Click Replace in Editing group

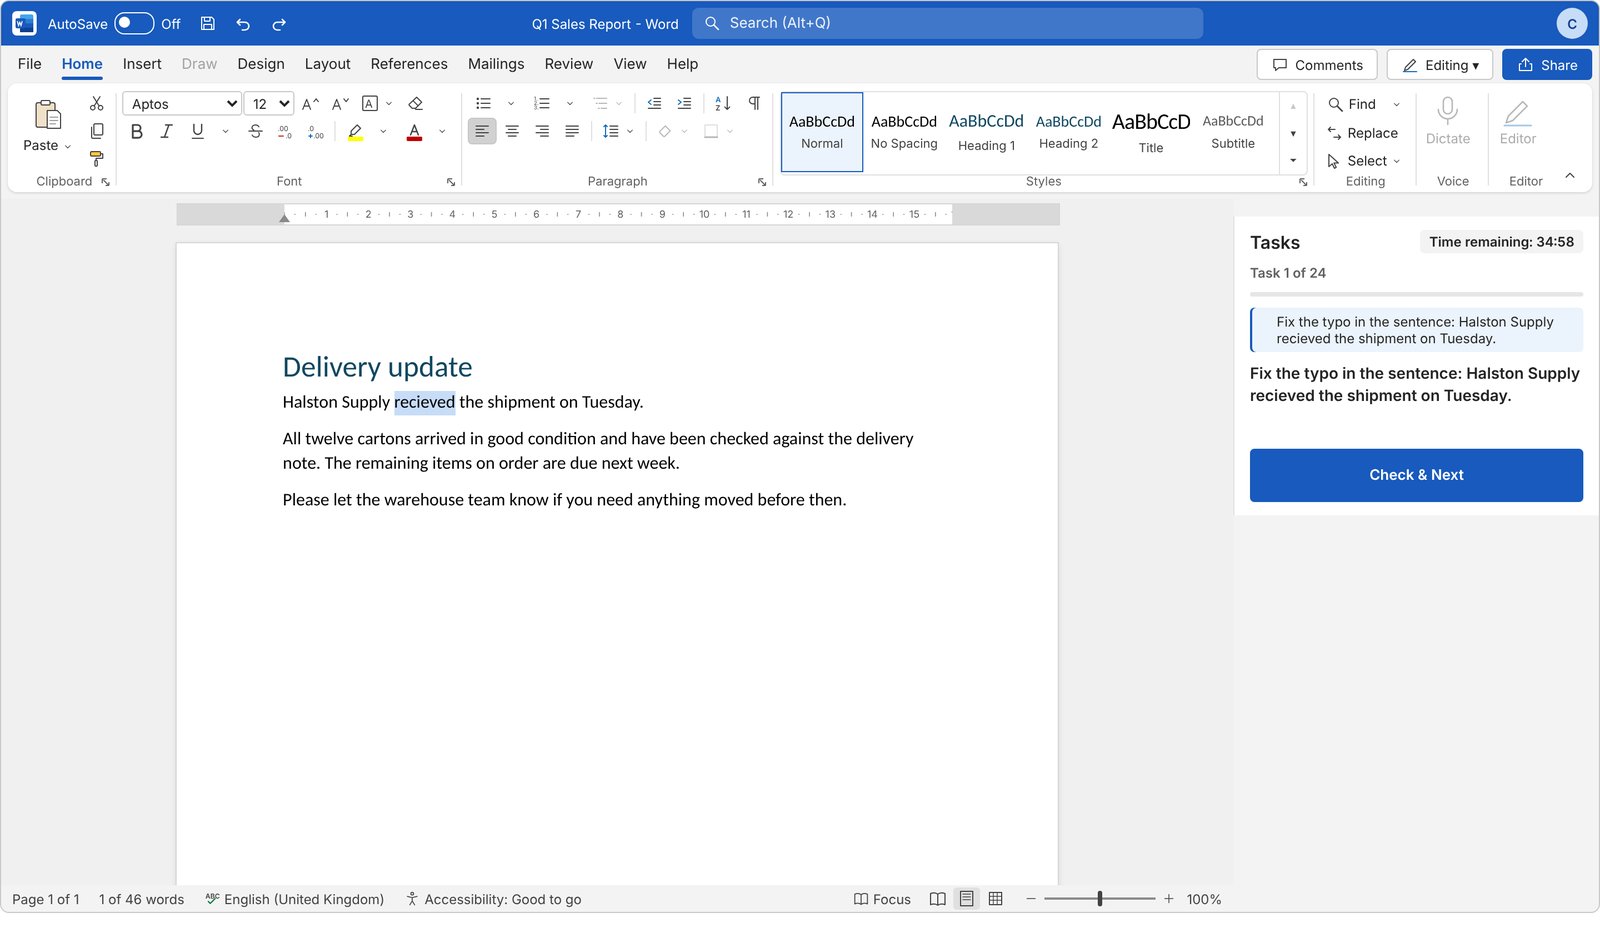pyautogui.click(x=1362, y=133)
